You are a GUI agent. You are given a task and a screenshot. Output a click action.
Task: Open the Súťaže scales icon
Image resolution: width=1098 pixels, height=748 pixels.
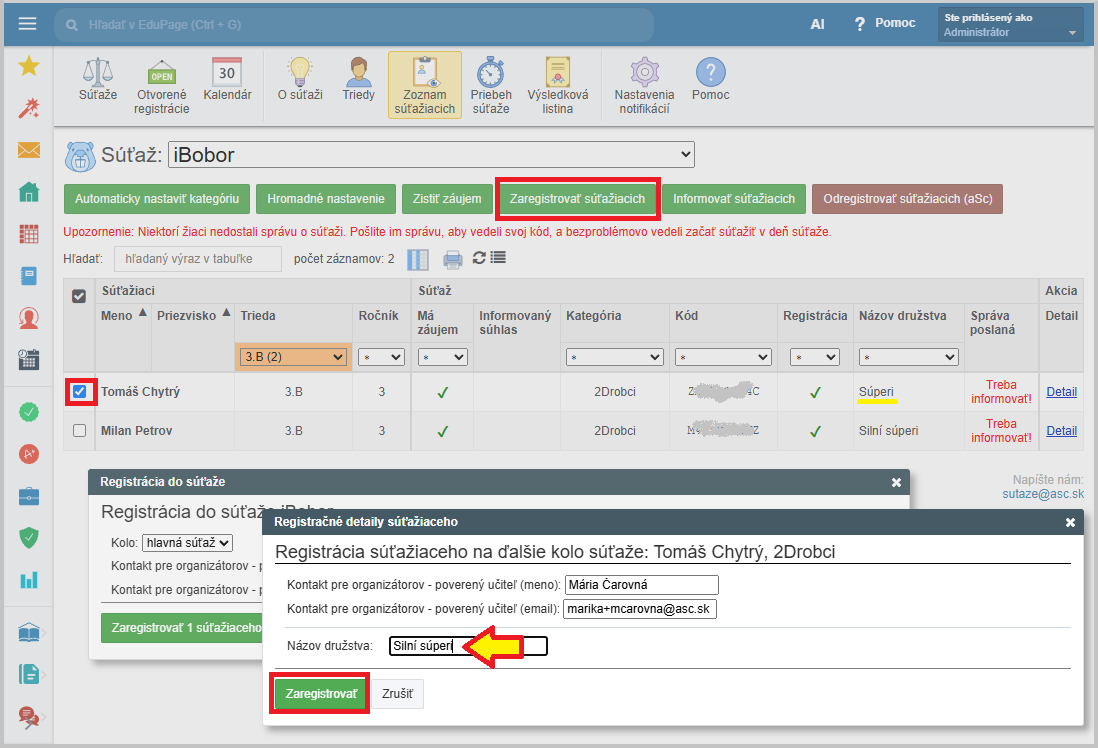[x=98, y=75]
